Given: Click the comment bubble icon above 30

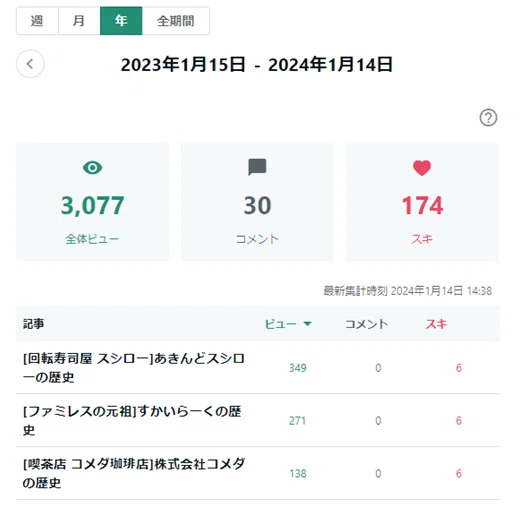Looking at the screenshot, I should tap(257, 167).
